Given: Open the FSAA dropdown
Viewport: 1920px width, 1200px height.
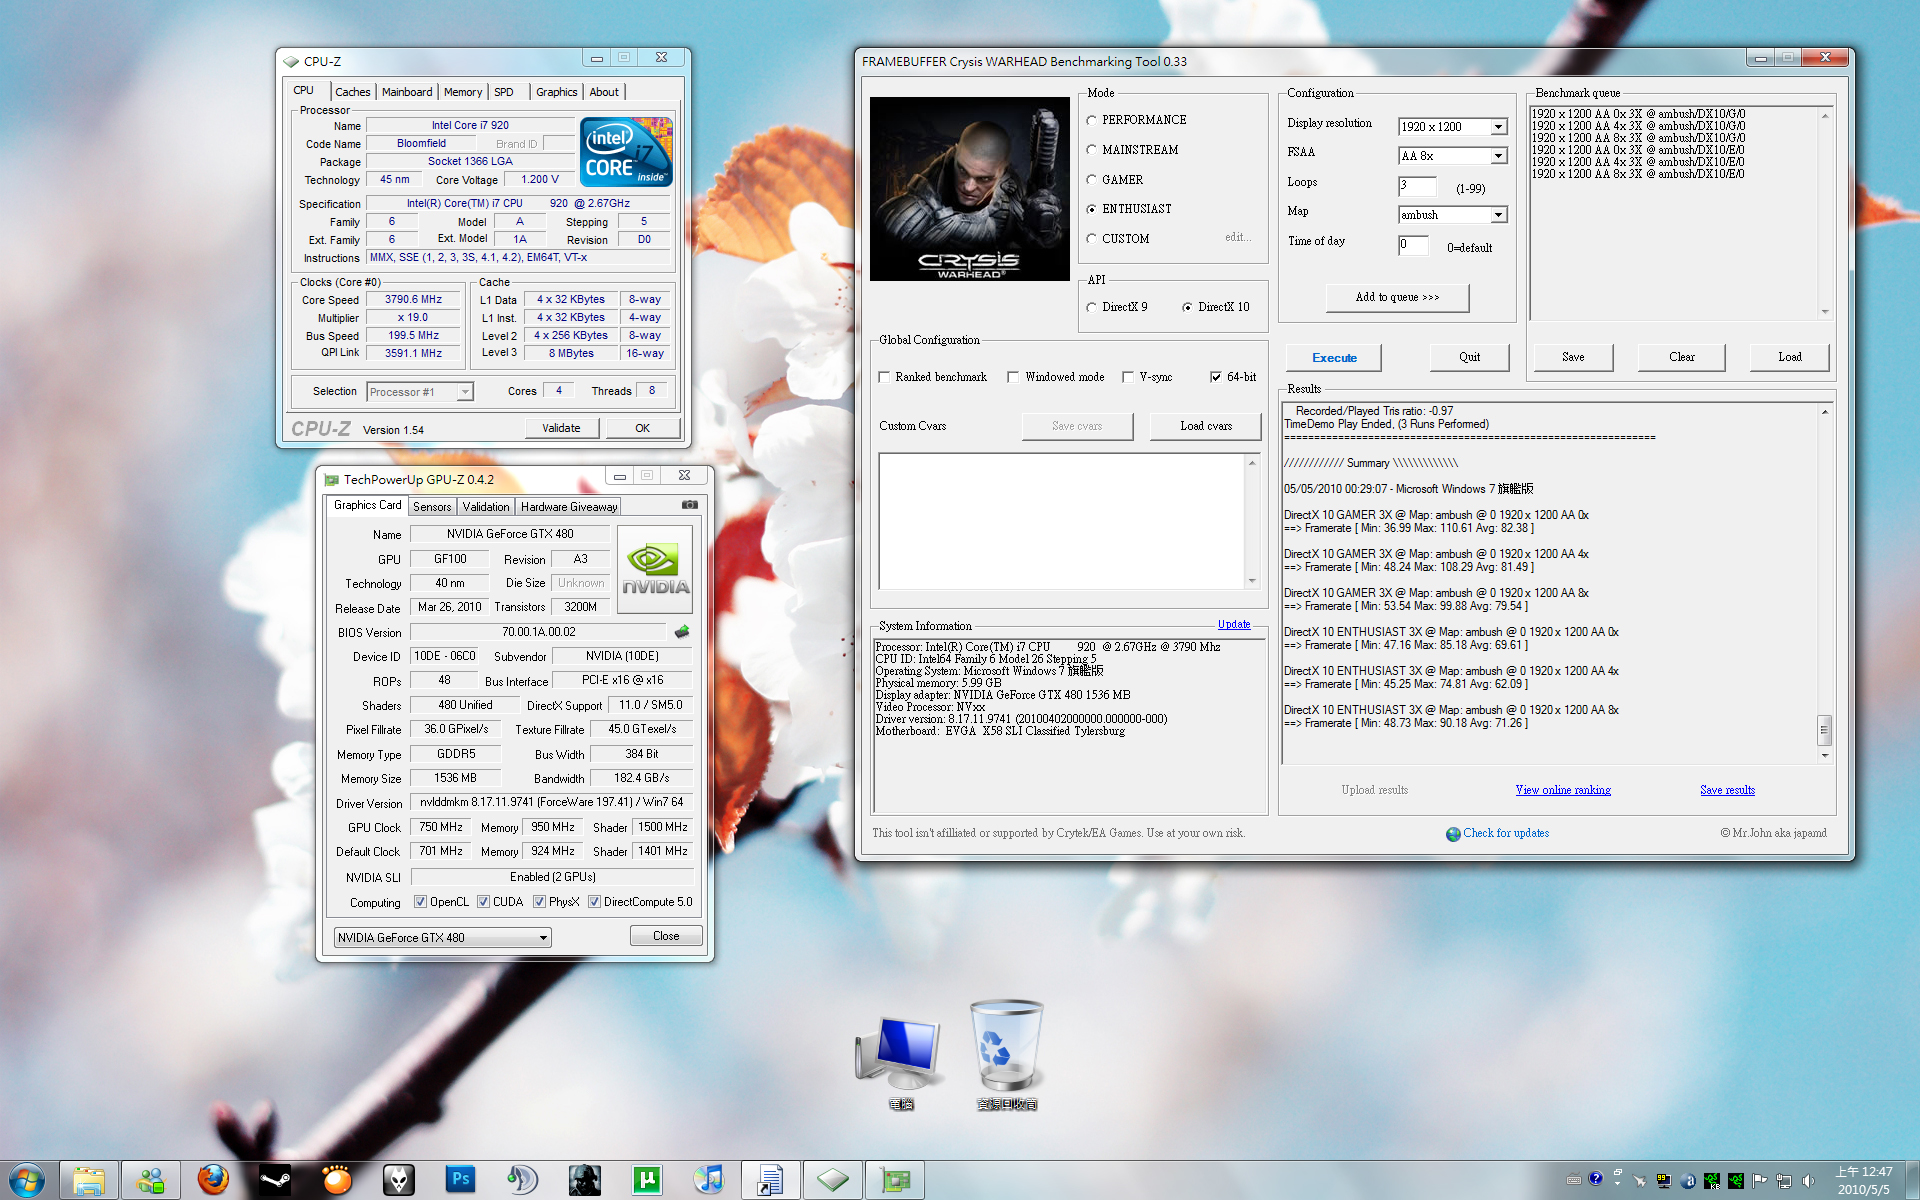Looking at the screenshot, I should pyautogui.click(x=1498, y=156).
